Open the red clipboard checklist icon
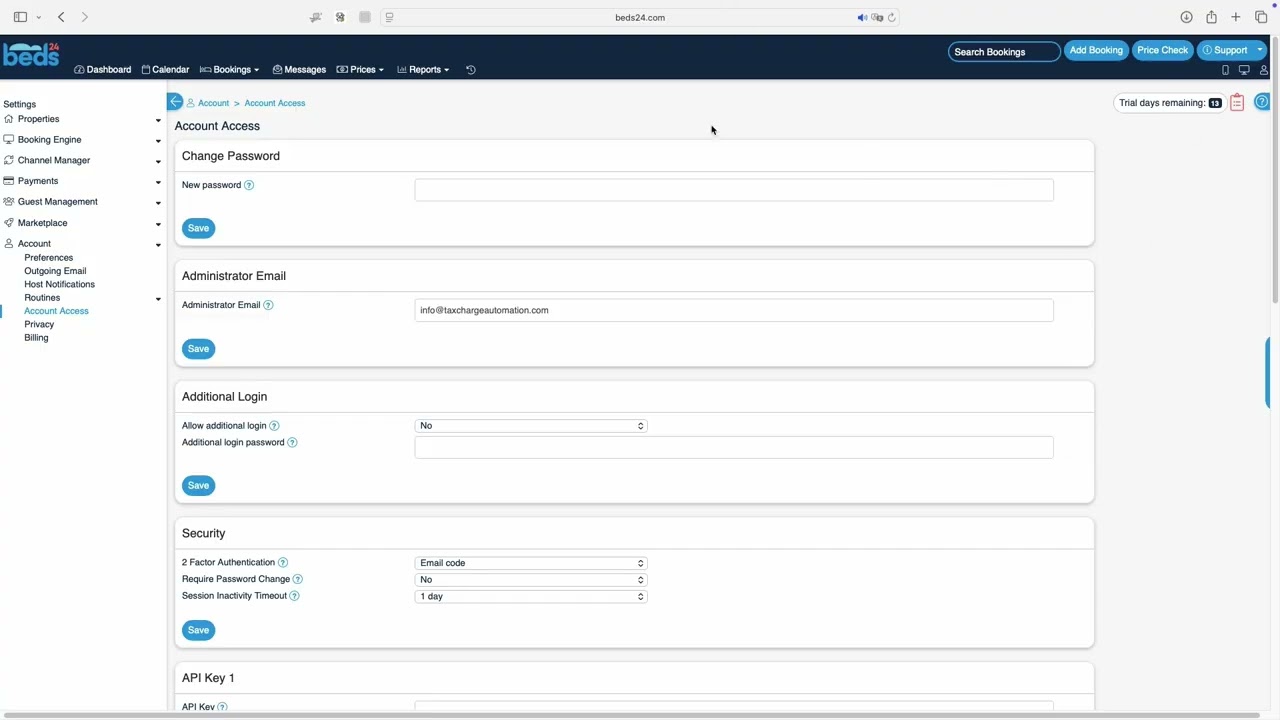This screenshot has width=1280, height=720. [1237, 103]
